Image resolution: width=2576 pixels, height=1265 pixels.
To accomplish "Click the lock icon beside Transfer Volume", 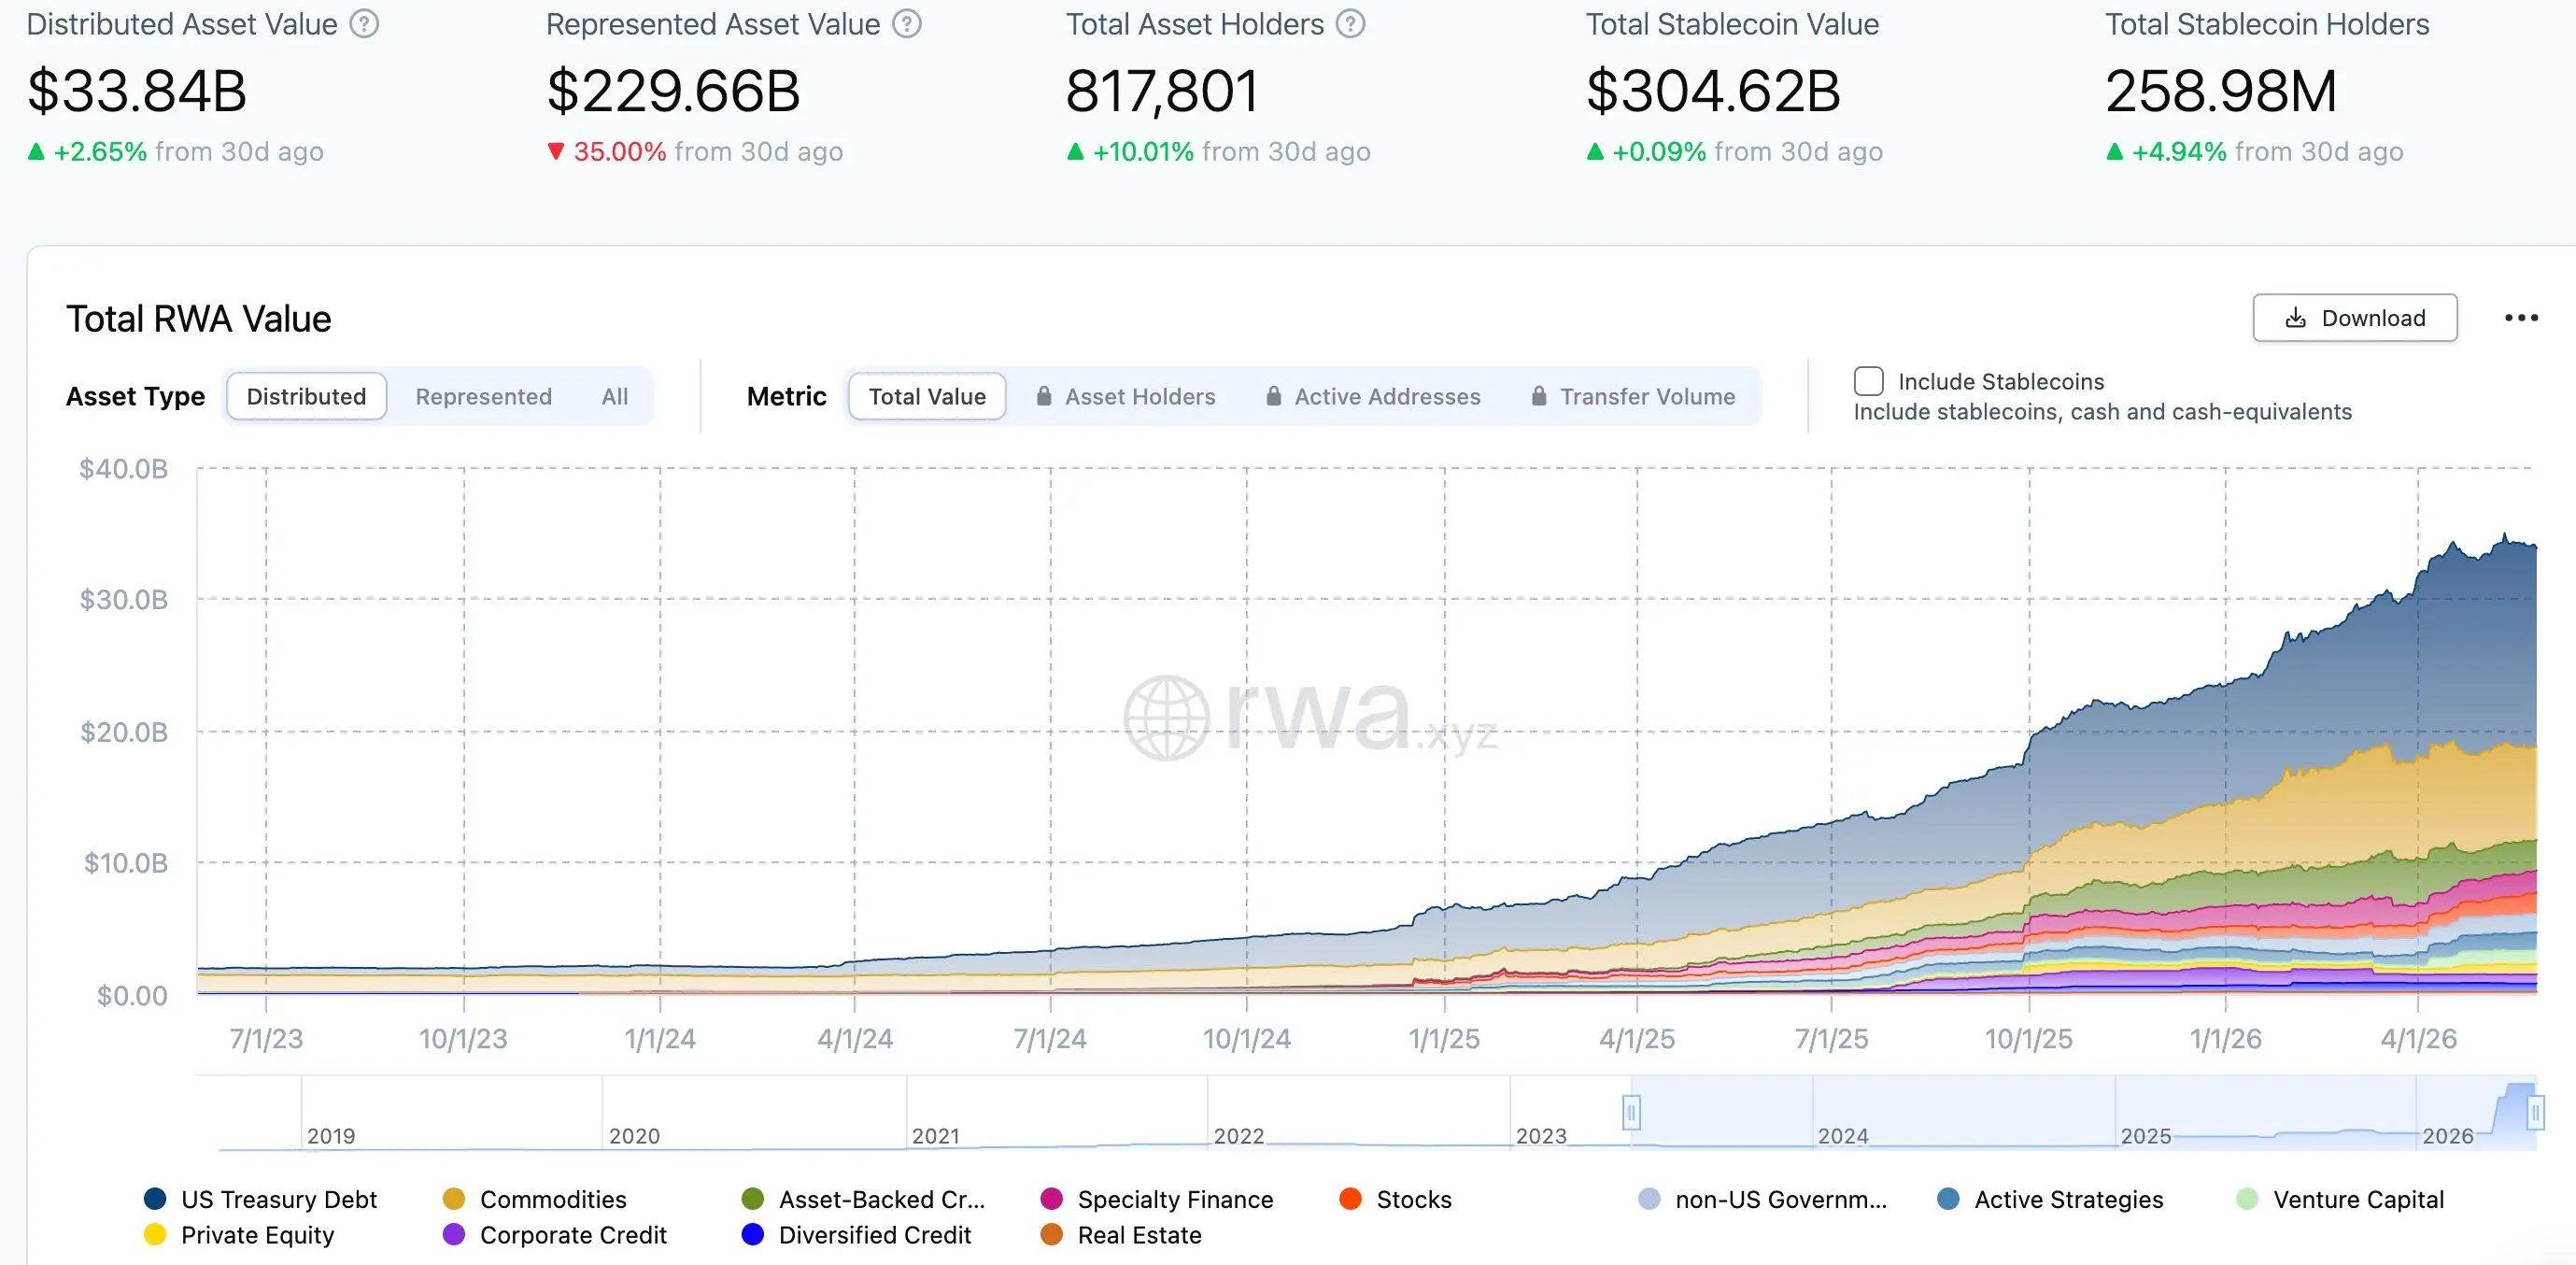I will [1539, 396].
